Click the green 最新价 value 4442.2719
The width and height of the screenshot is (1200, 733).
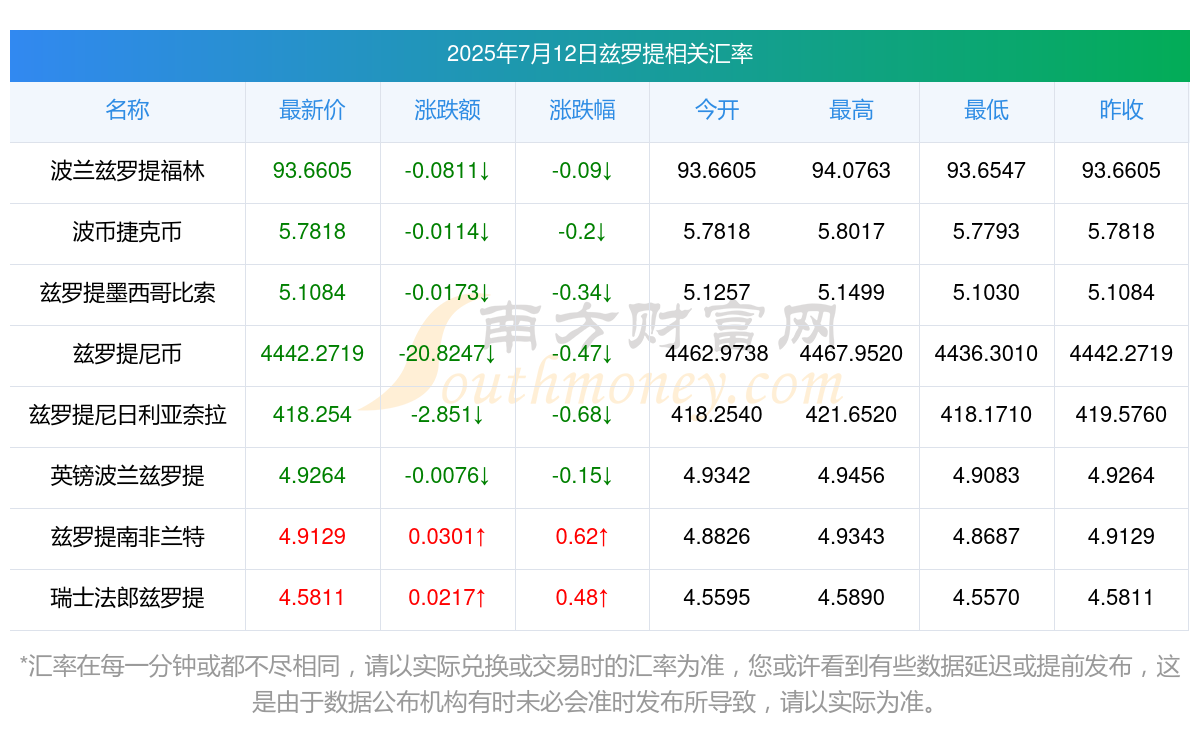click(312, 354)
